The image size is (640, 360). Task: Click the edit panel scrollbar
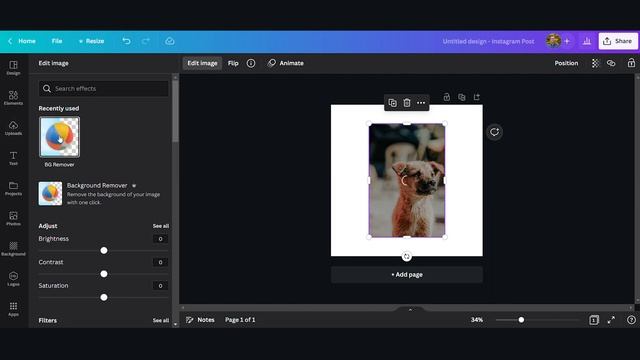click(x=176, y=111)
